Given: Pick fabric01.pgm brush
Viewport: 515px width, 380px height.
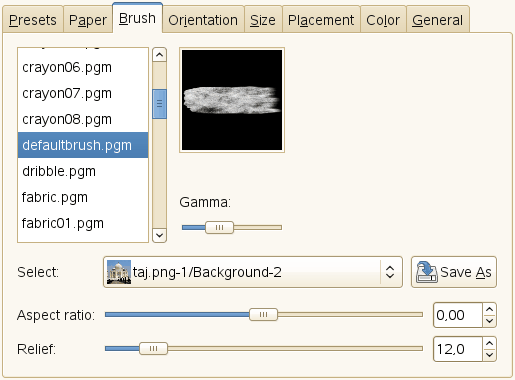Looking at the screenshot, I should pos(83,223).
